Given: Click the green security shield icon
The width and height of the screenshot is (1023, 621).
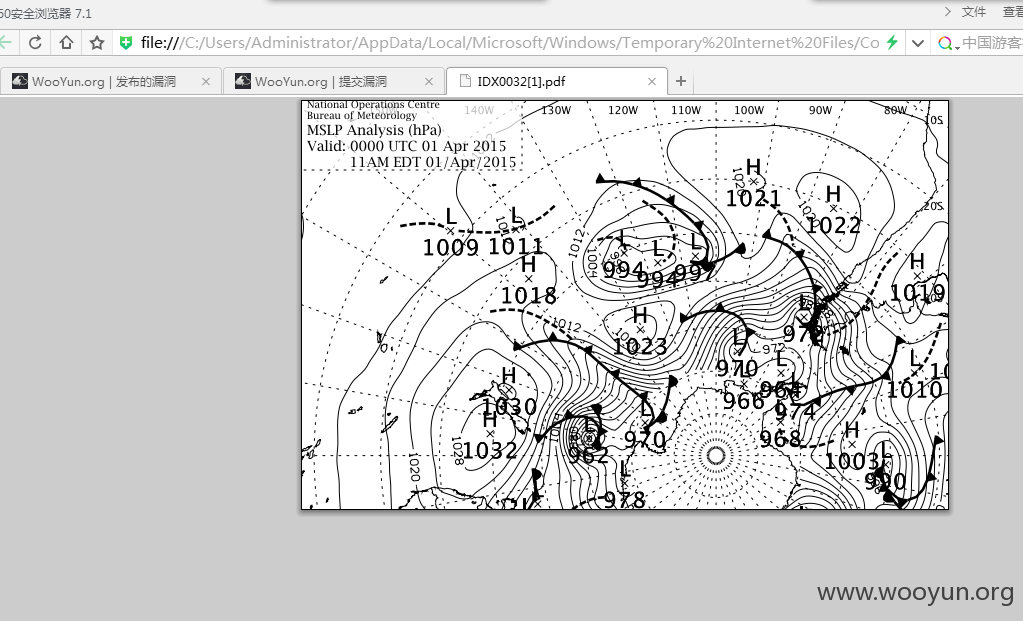Looking at the screenshot, I should coord(126,43).
